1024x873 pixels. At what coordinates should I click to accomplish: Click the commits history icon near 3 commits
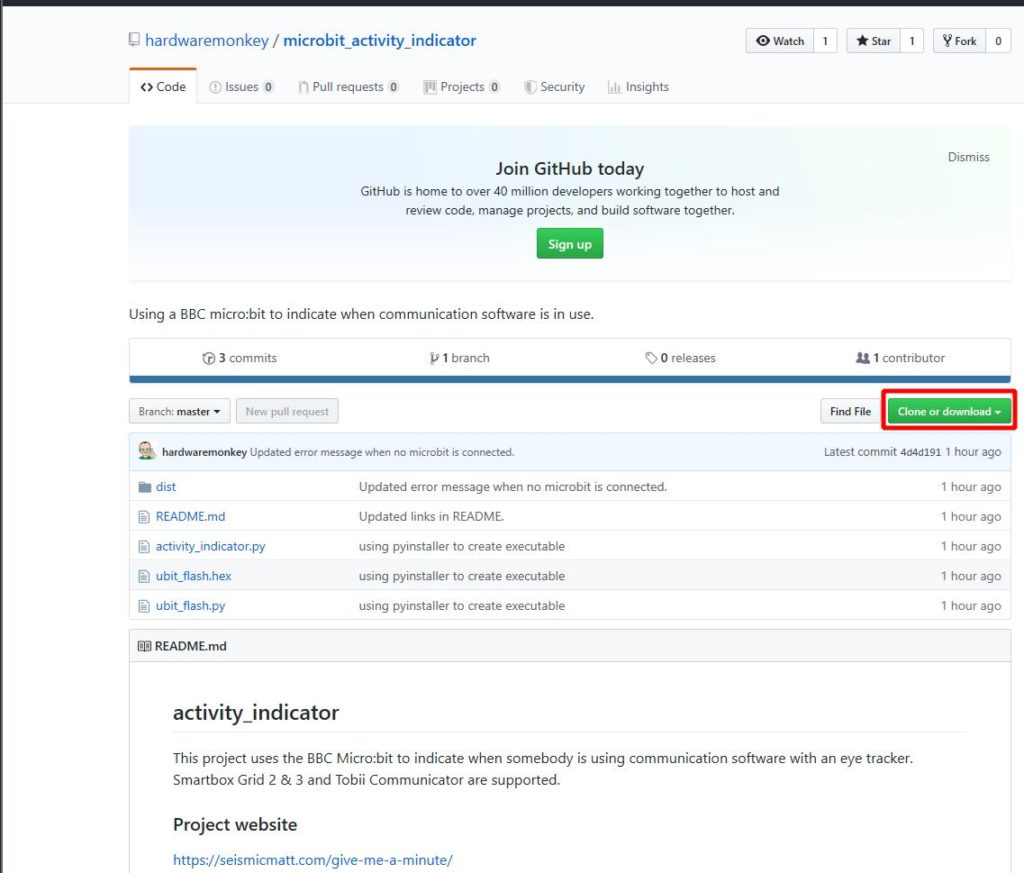pos(210,357)
